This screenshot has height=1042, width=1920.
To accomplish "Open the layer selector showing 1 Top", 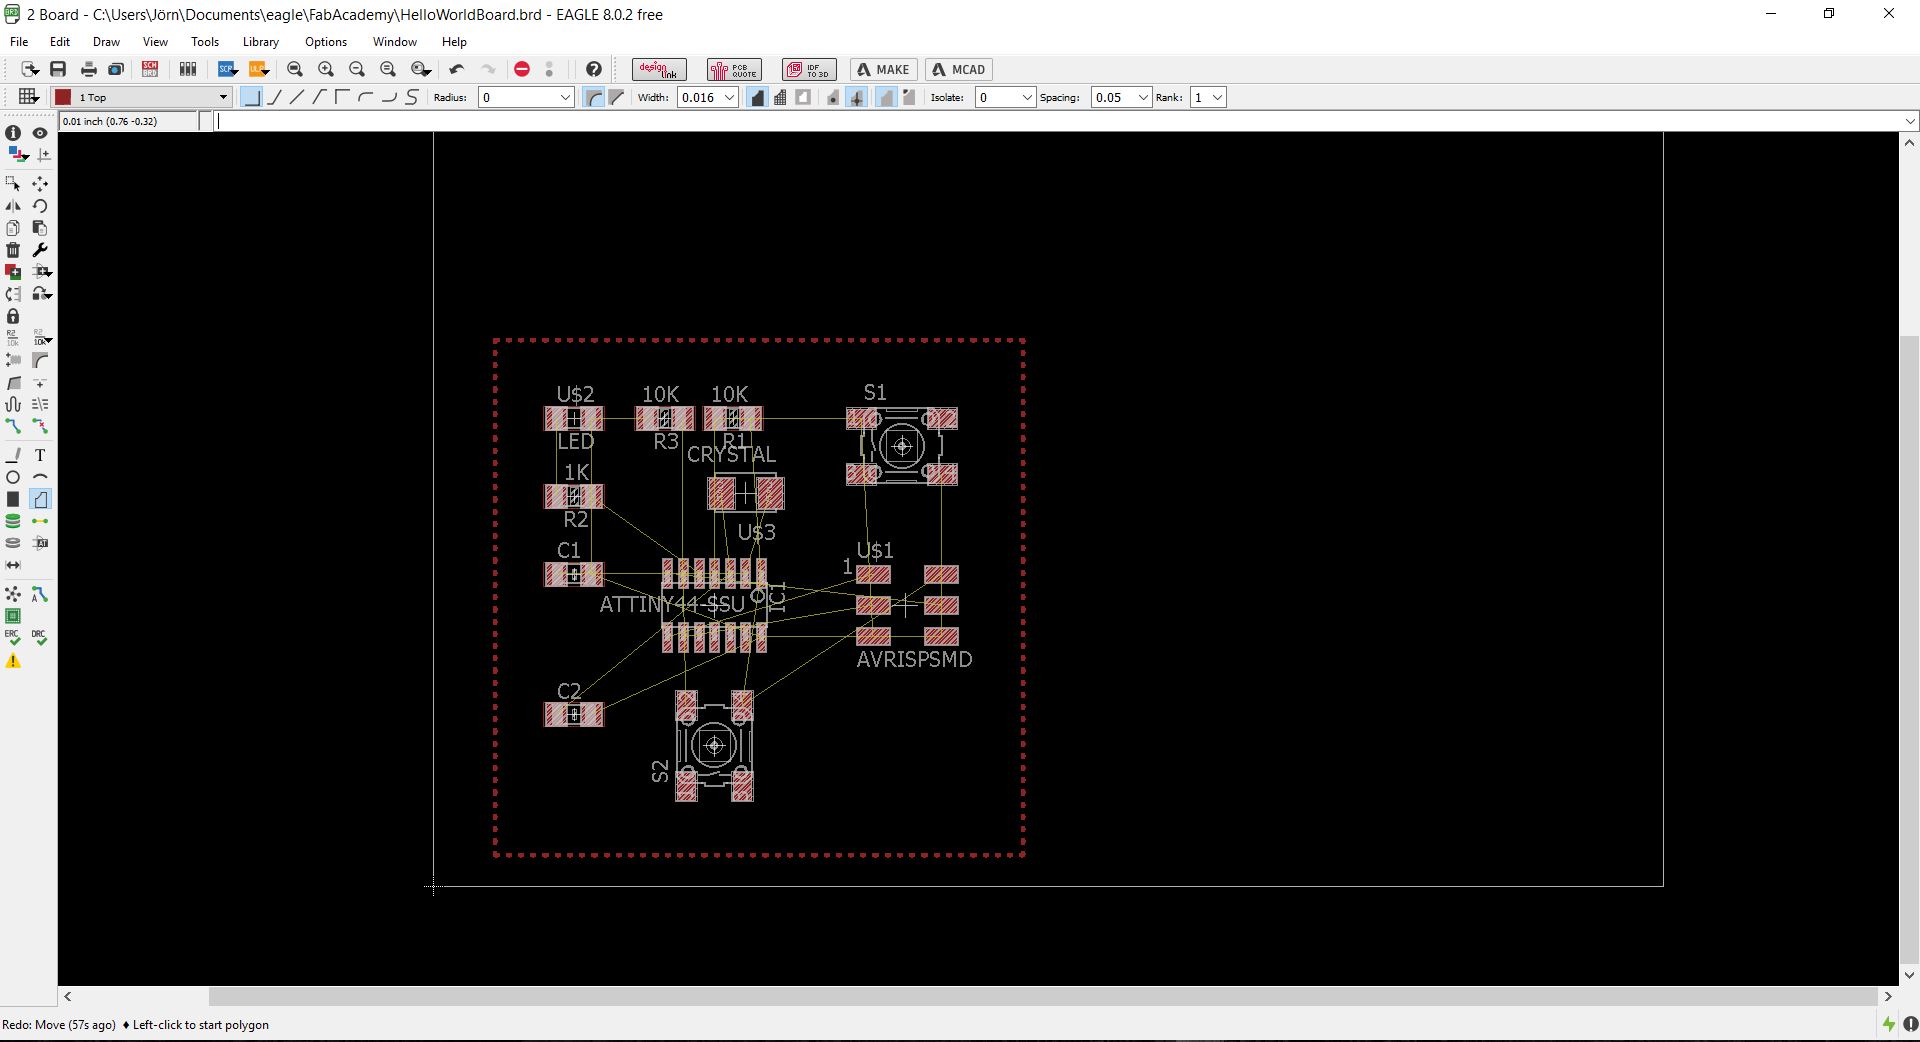I will tap(142, 97).
